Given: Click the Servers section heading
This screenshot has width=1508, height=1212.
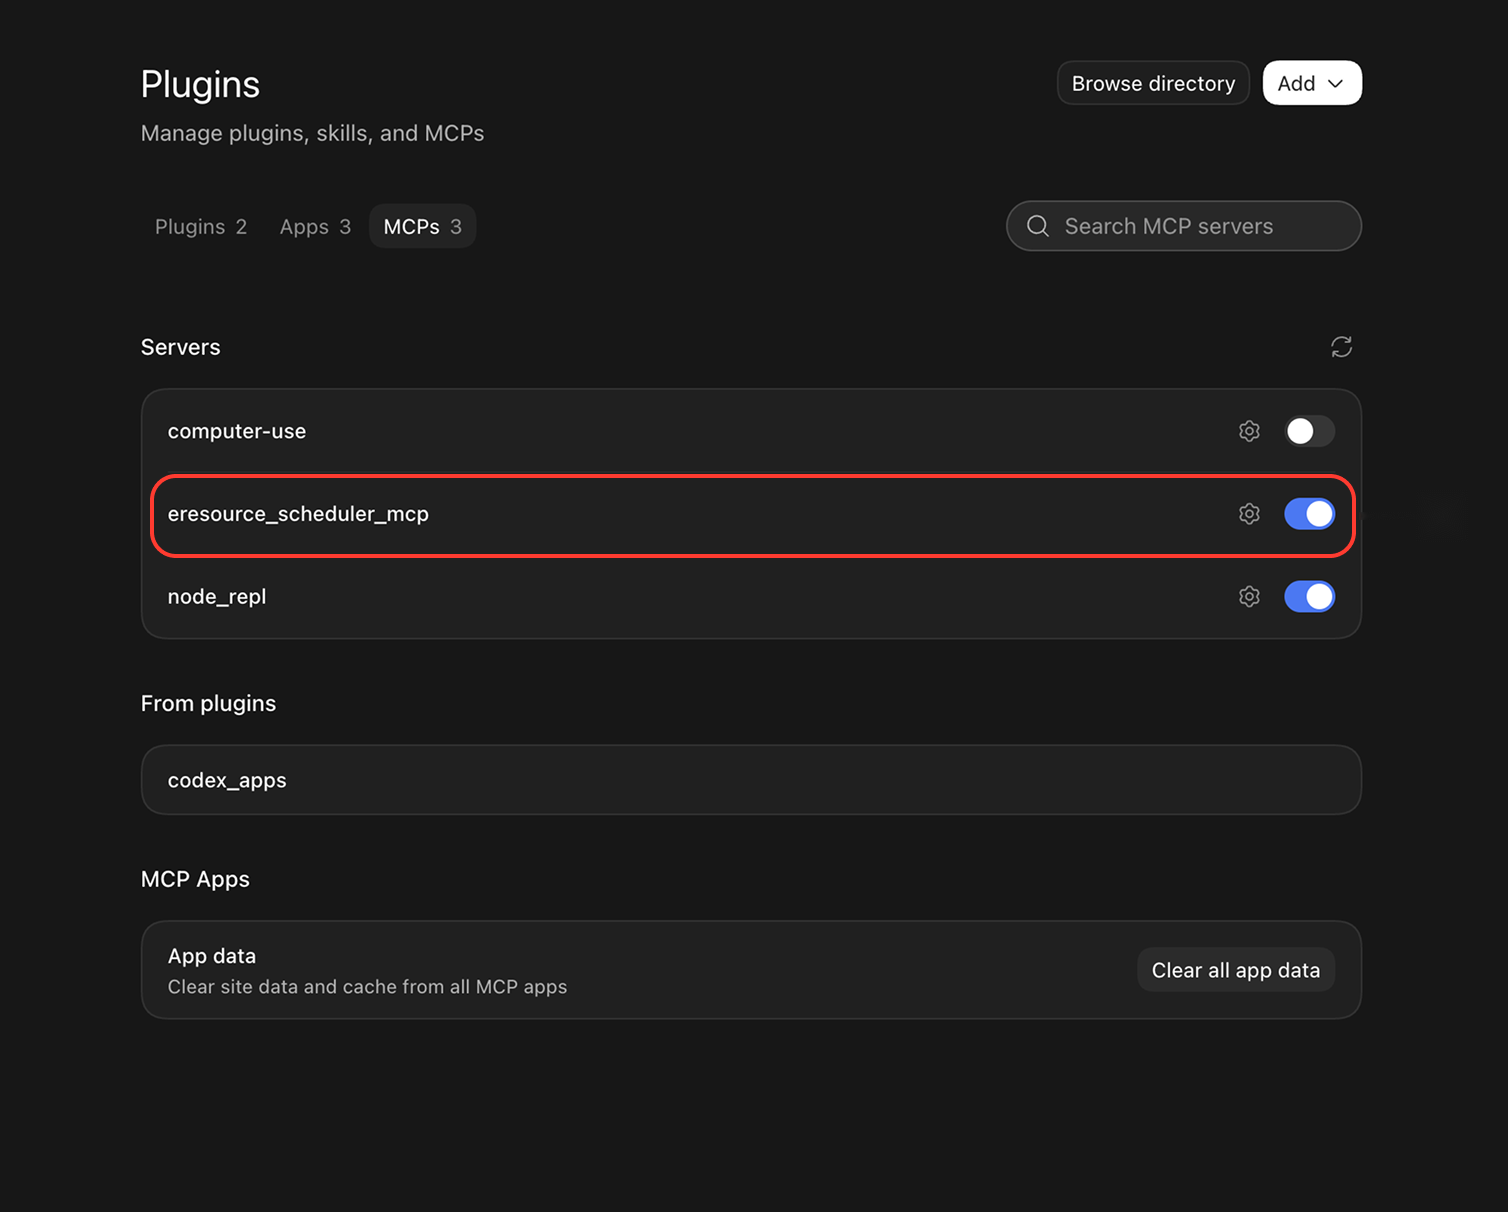Looking at the screenshot, I should [x=181, y=347].
